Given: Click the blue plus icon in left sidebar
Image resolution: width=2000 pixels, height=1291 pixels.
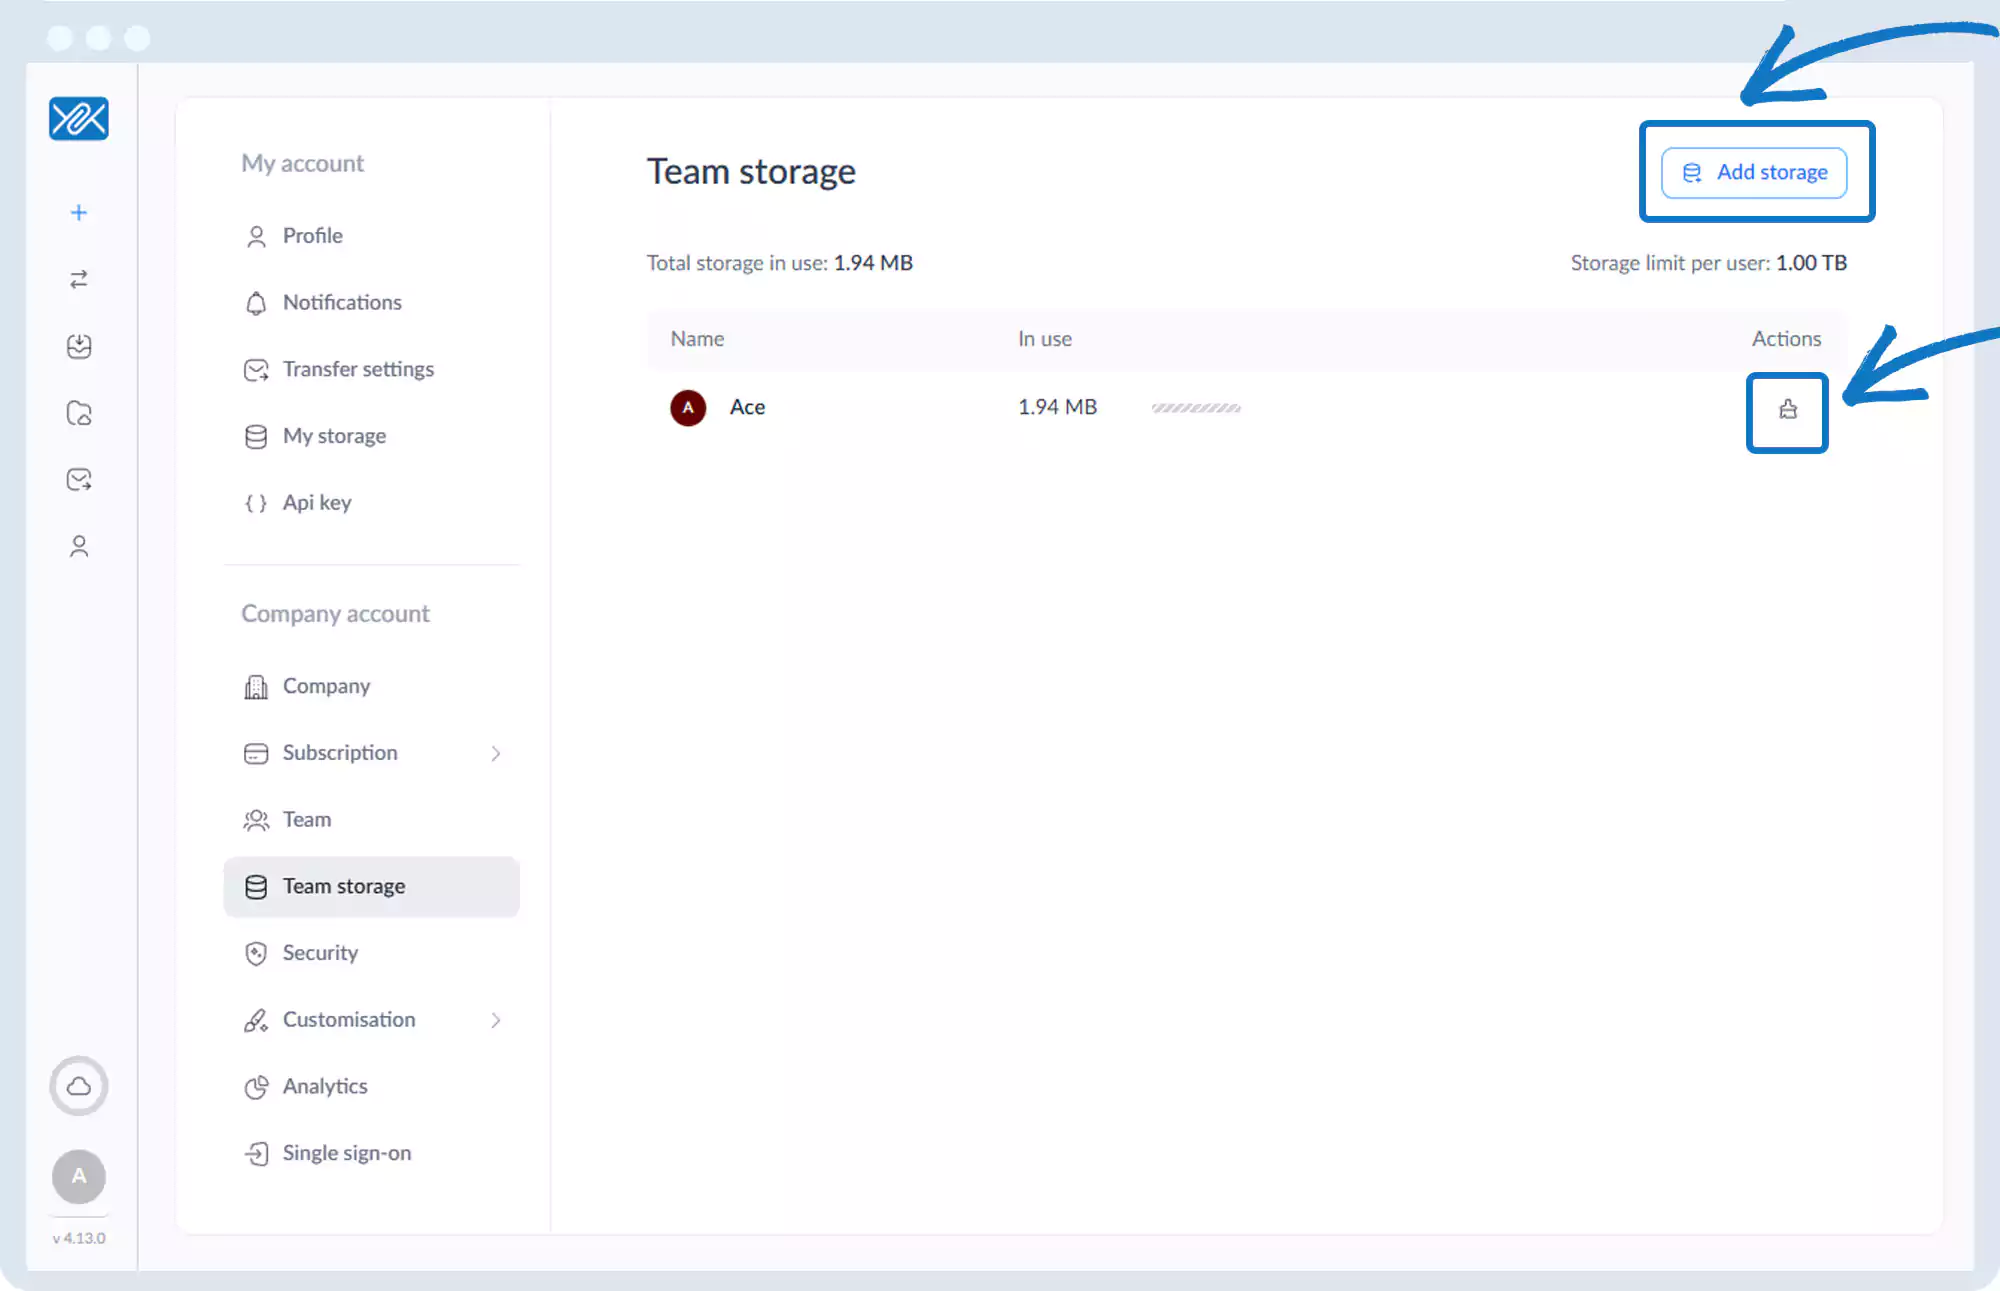Looking at the screenshot, I should (x=79, y=213).
